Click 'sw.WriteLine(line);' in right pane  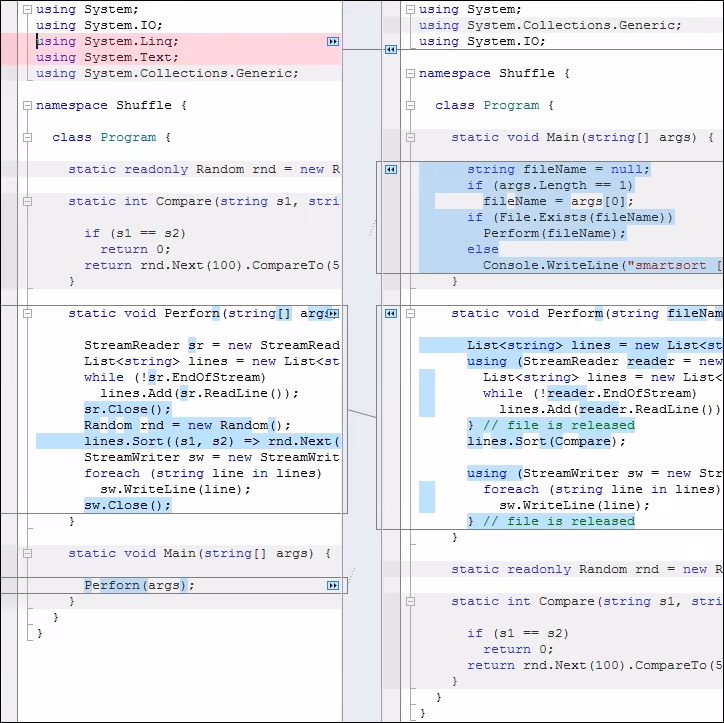pos(574,505)
